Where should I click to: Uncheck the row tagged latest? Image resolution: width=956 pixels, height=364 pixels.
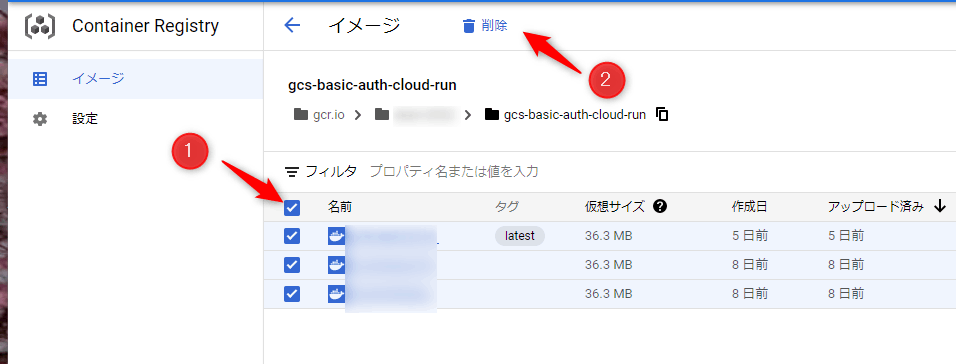292,236
